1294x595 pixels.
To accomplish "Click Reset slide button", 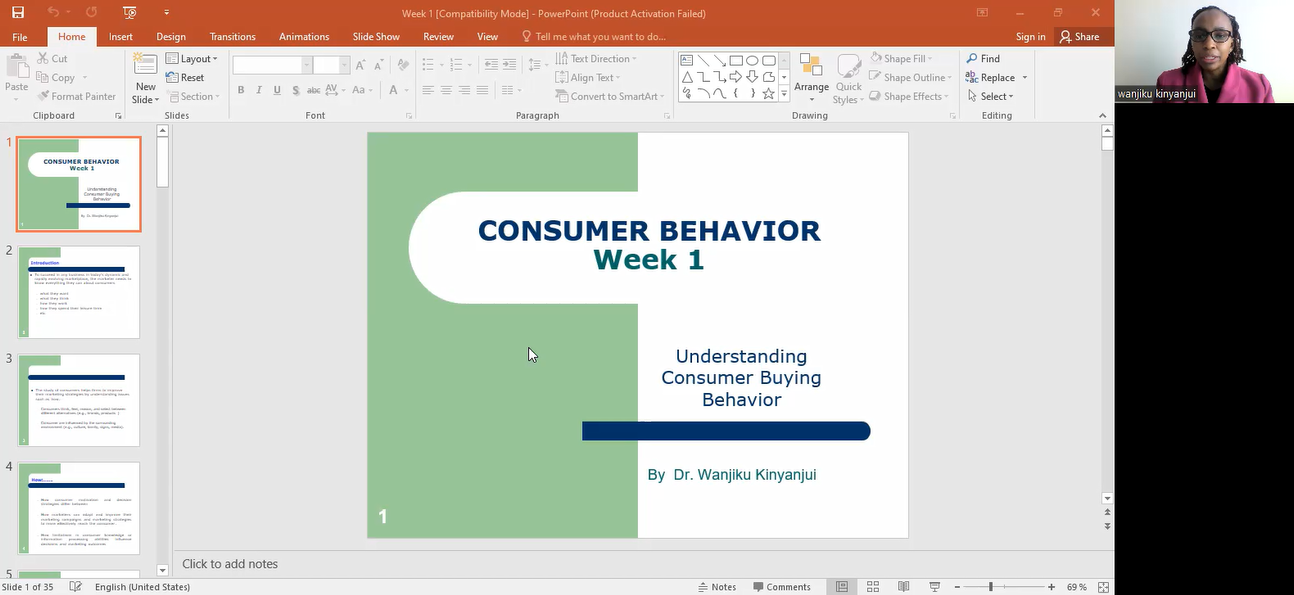I will click(185, 78).
